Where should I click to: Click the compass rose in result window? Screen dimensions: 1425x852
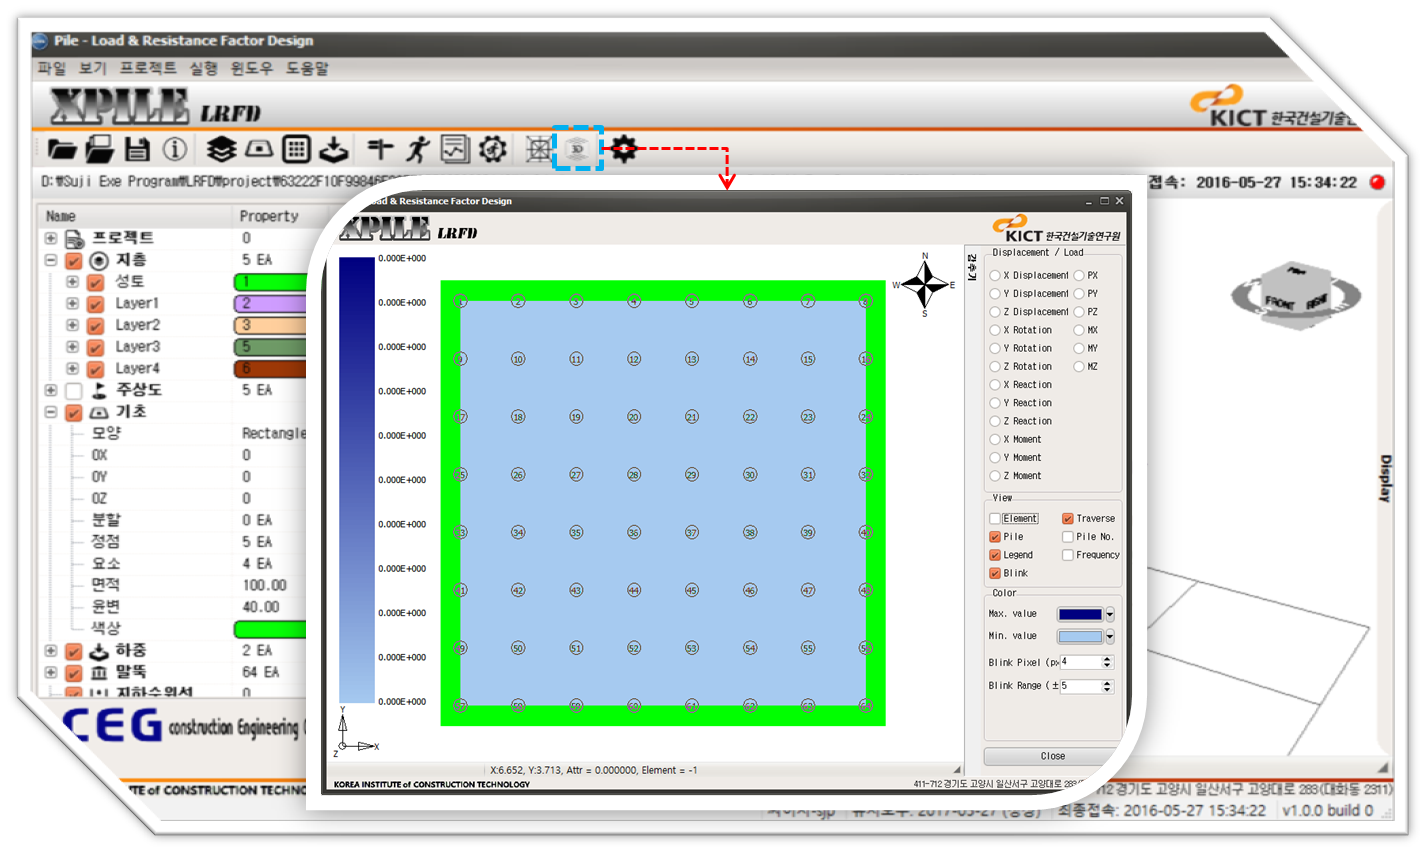[x=925, y=285]
